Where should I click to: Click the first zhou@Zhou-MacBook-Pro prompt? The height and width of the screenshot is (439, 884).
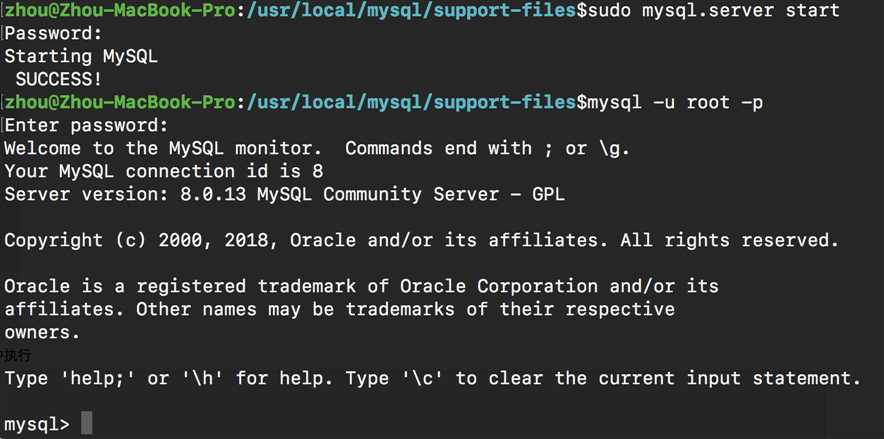(x=119, y=10)
